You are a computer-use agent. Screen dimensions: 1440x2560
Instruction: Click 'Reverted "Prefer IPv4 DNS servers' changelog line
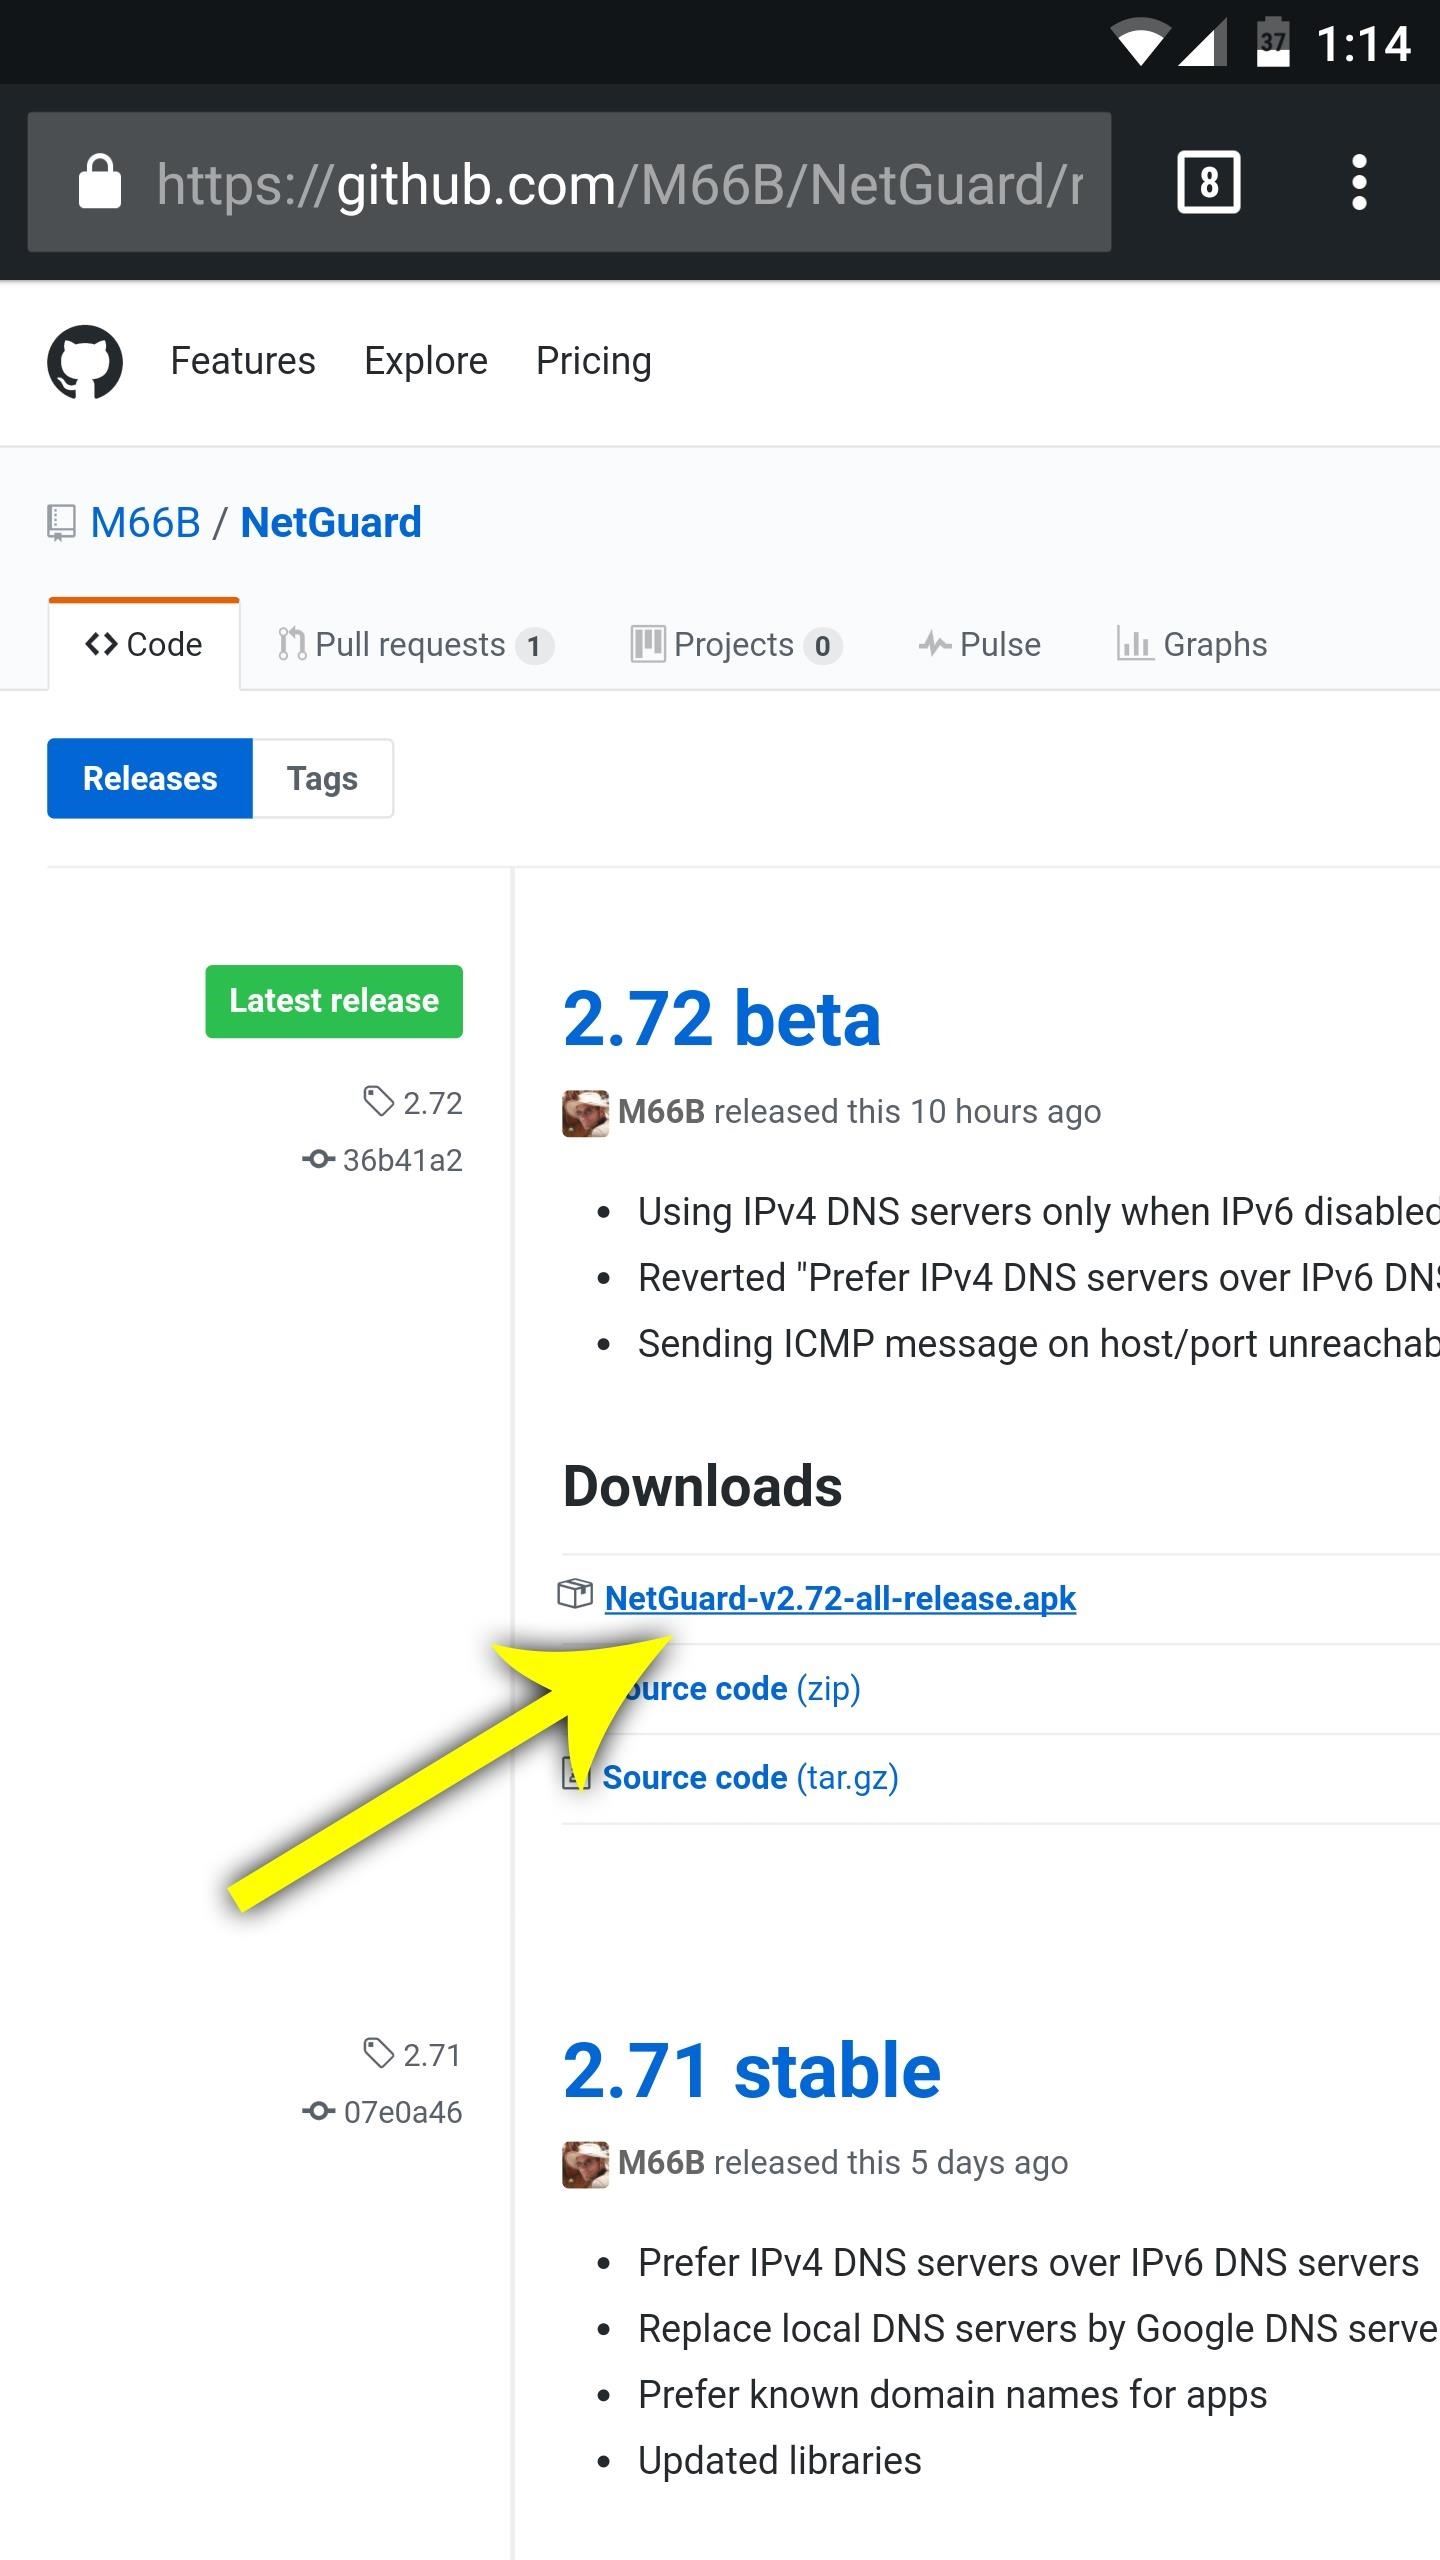pos(1039,1278)
